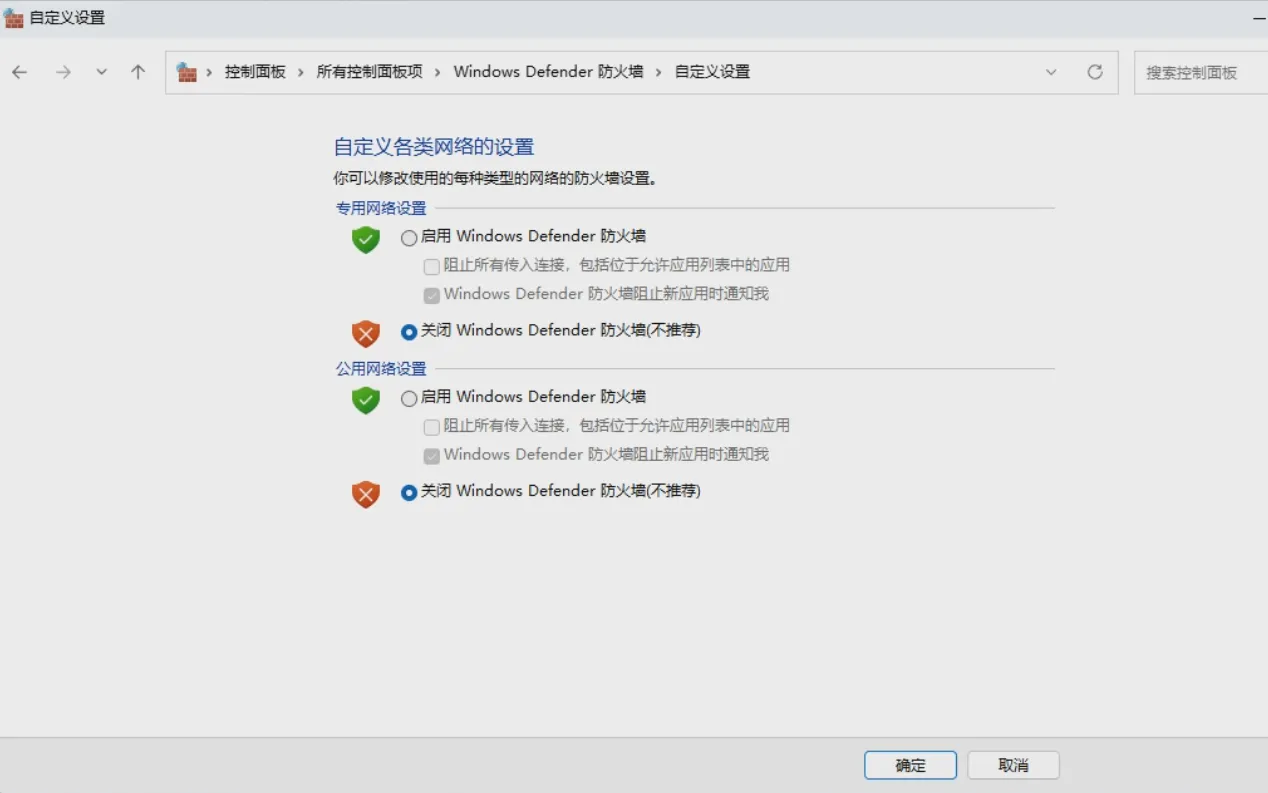Viewport: 1268px width, 793px height.
Task: Check block all incoming under 公用网络
Action: pos(431,427)
